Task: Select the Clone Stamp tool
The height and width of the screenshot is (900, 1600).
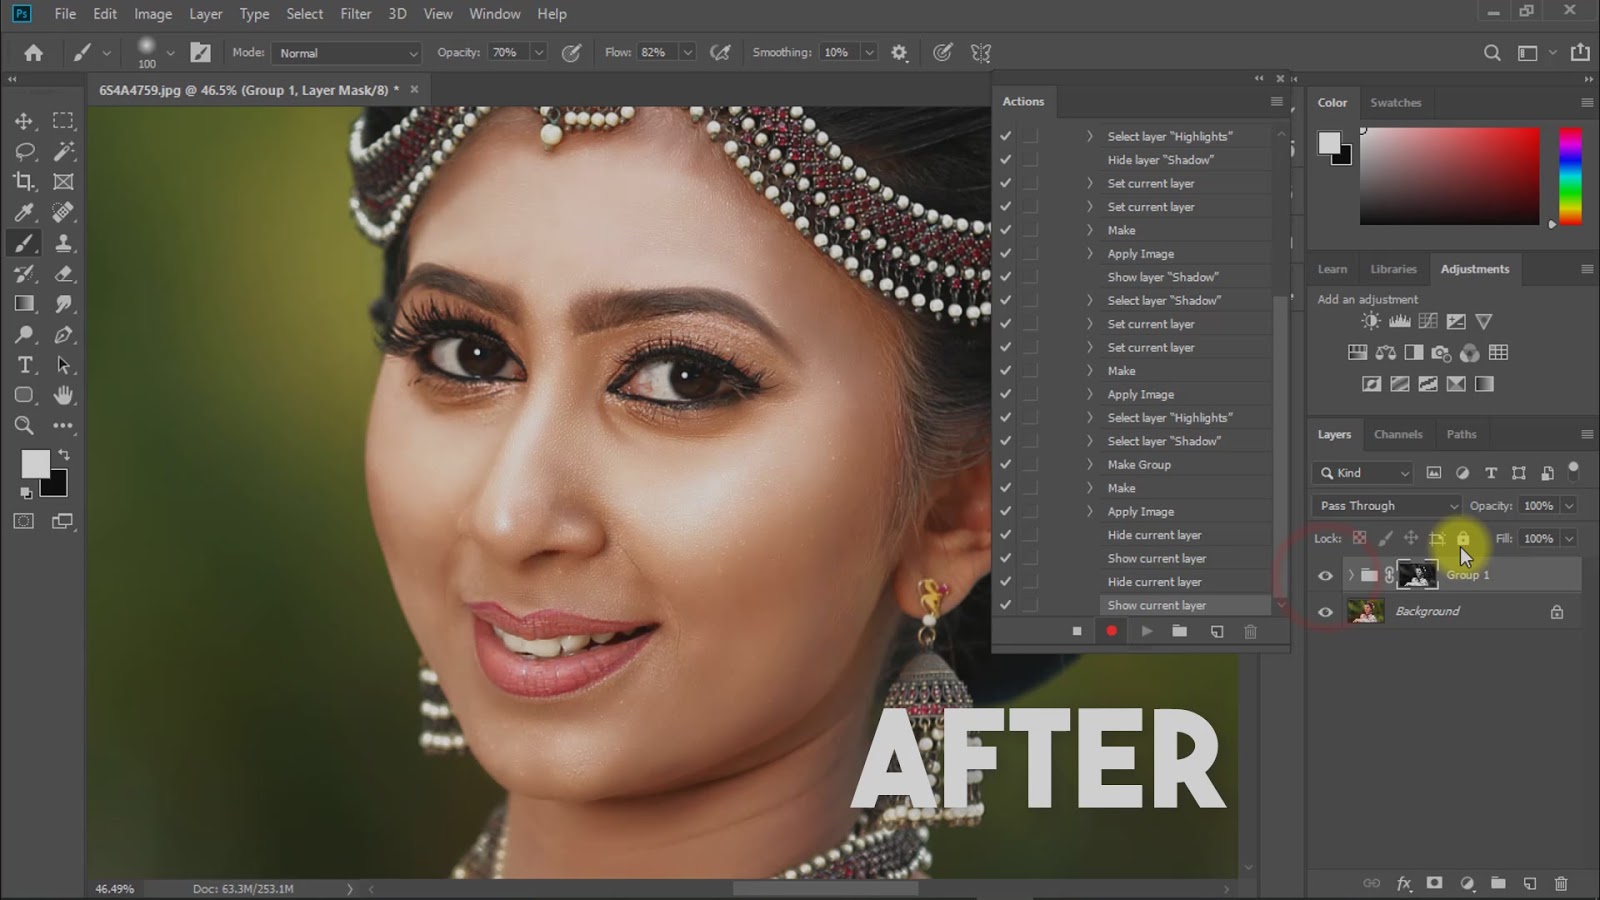Action: [x=63, y=243]
